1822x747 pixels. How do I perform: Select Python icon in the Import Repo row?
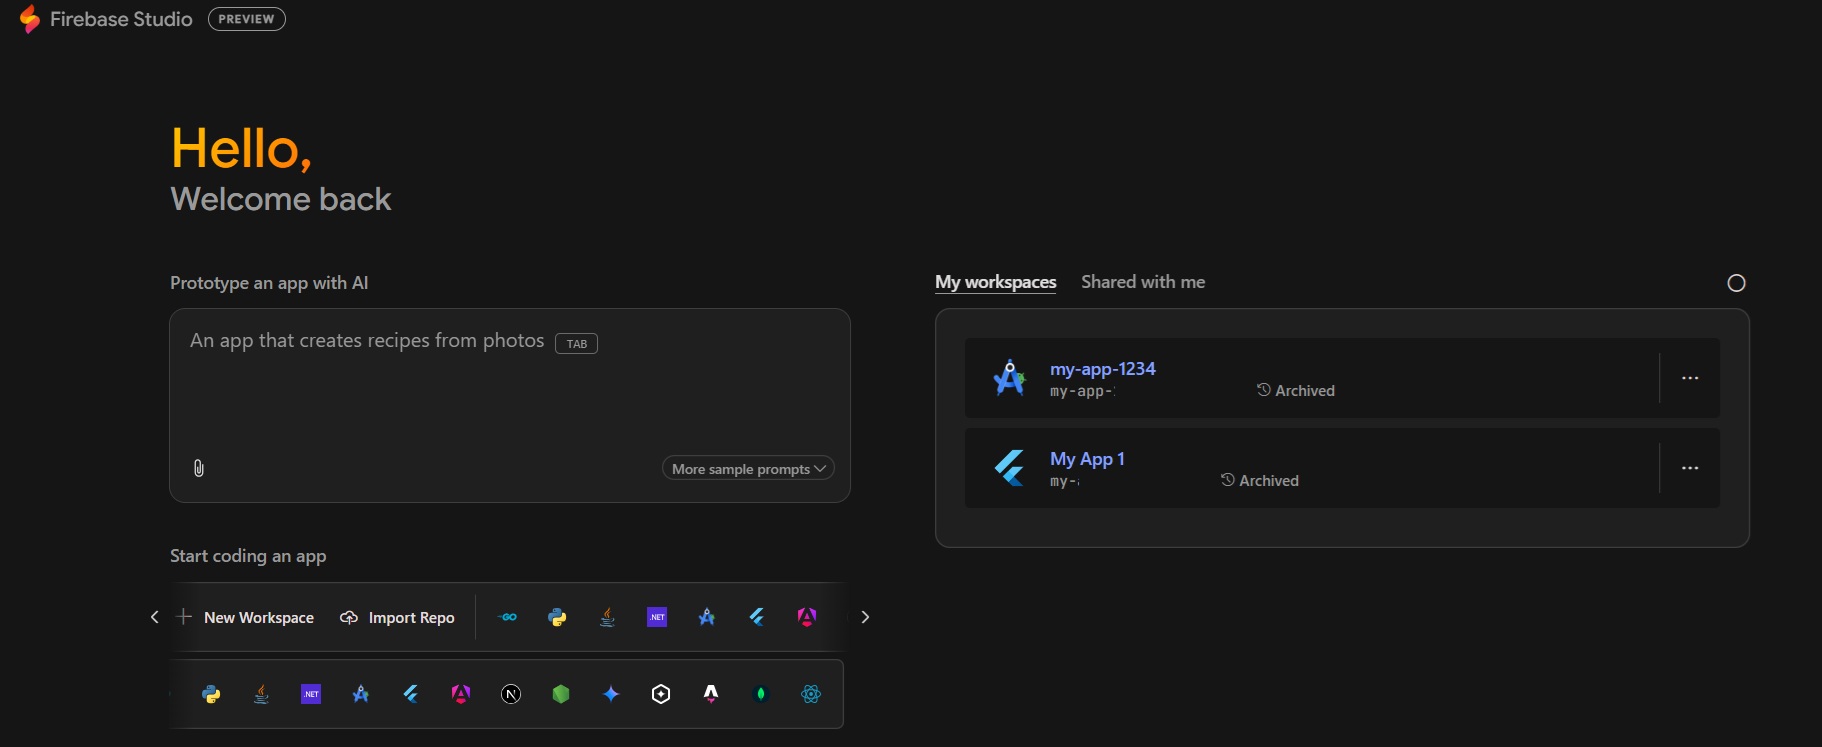pyautogui.click(x=557, y=617)
